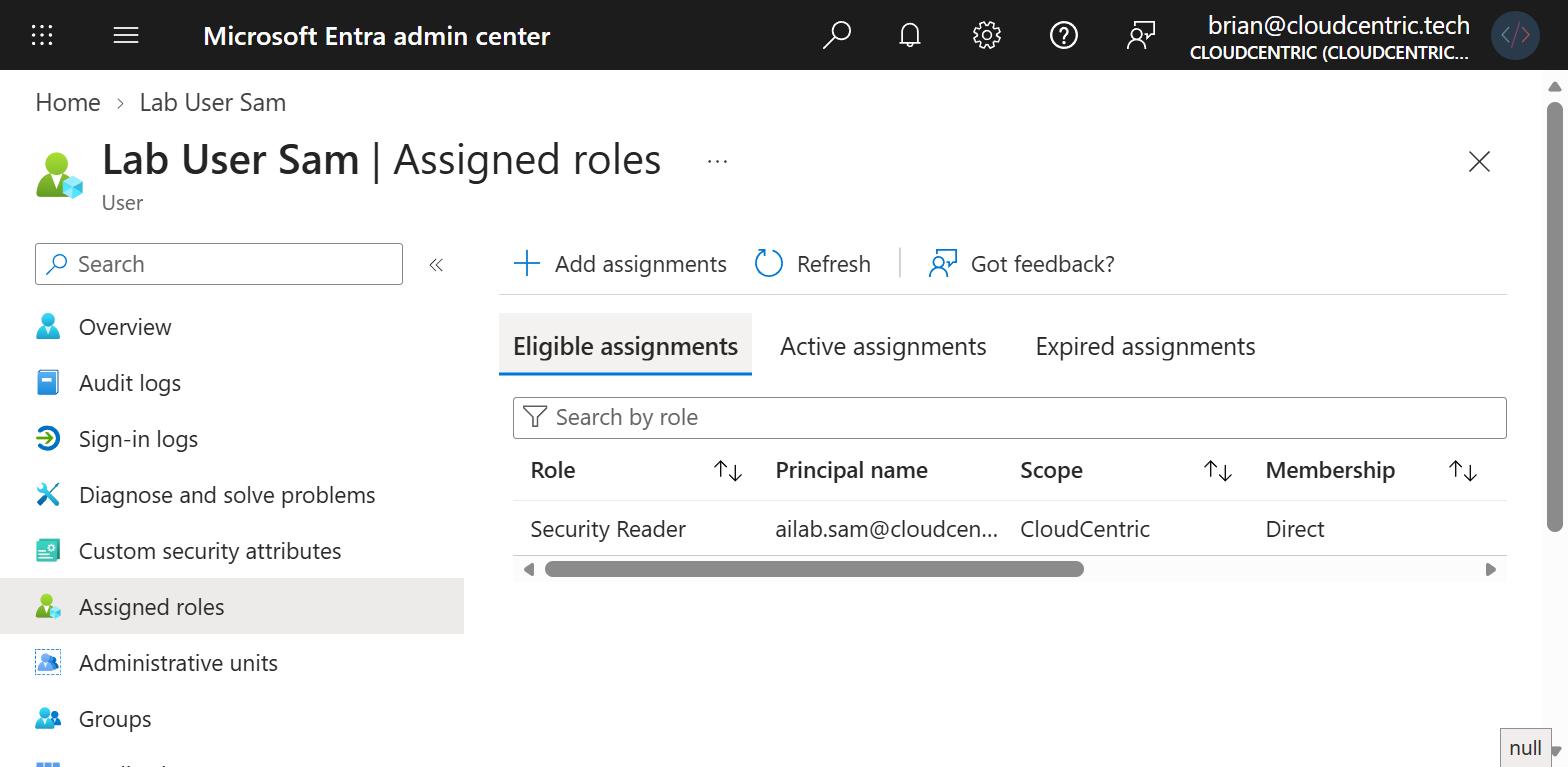Switch to Active assignments tab
1568x767 pixels.
883,346
